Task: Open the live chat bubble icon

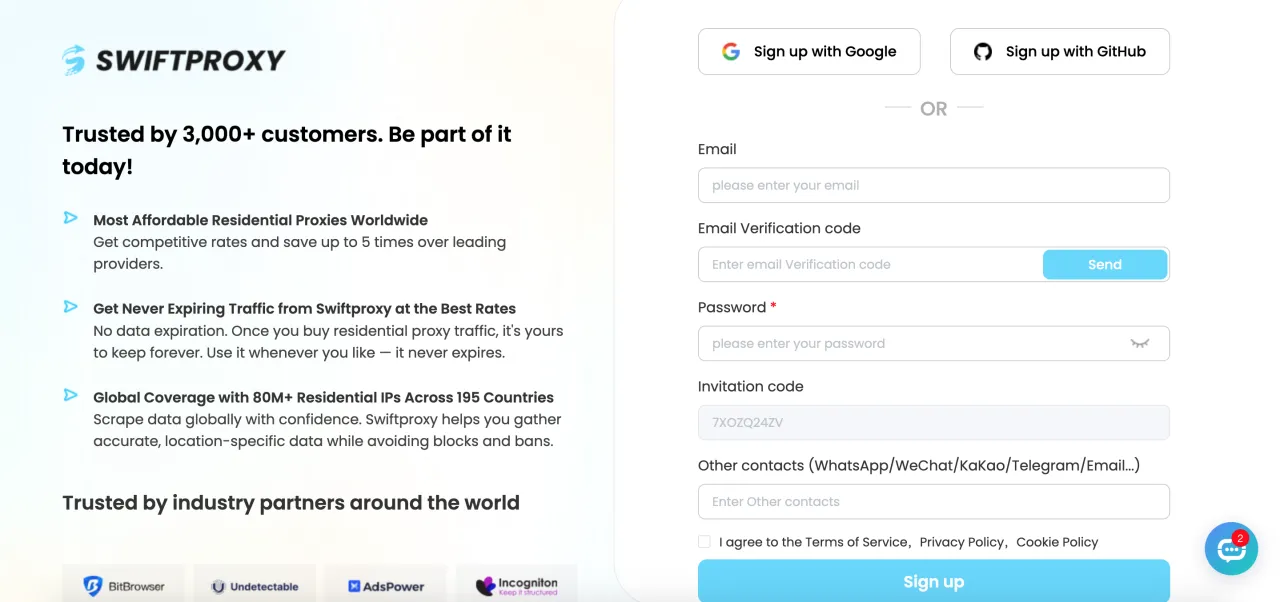Action: coord(1229,548)
